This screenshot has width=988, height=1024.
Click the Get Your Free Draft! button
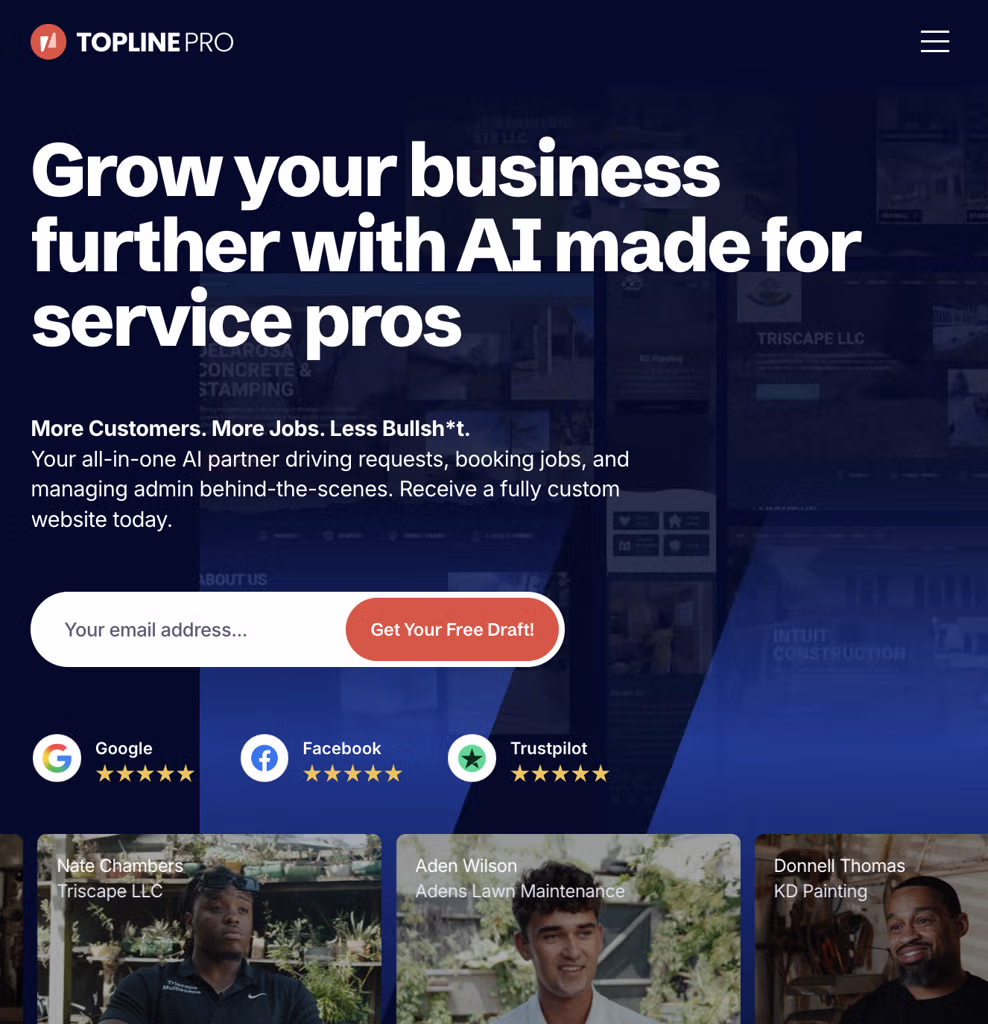[x=452, y=630]
